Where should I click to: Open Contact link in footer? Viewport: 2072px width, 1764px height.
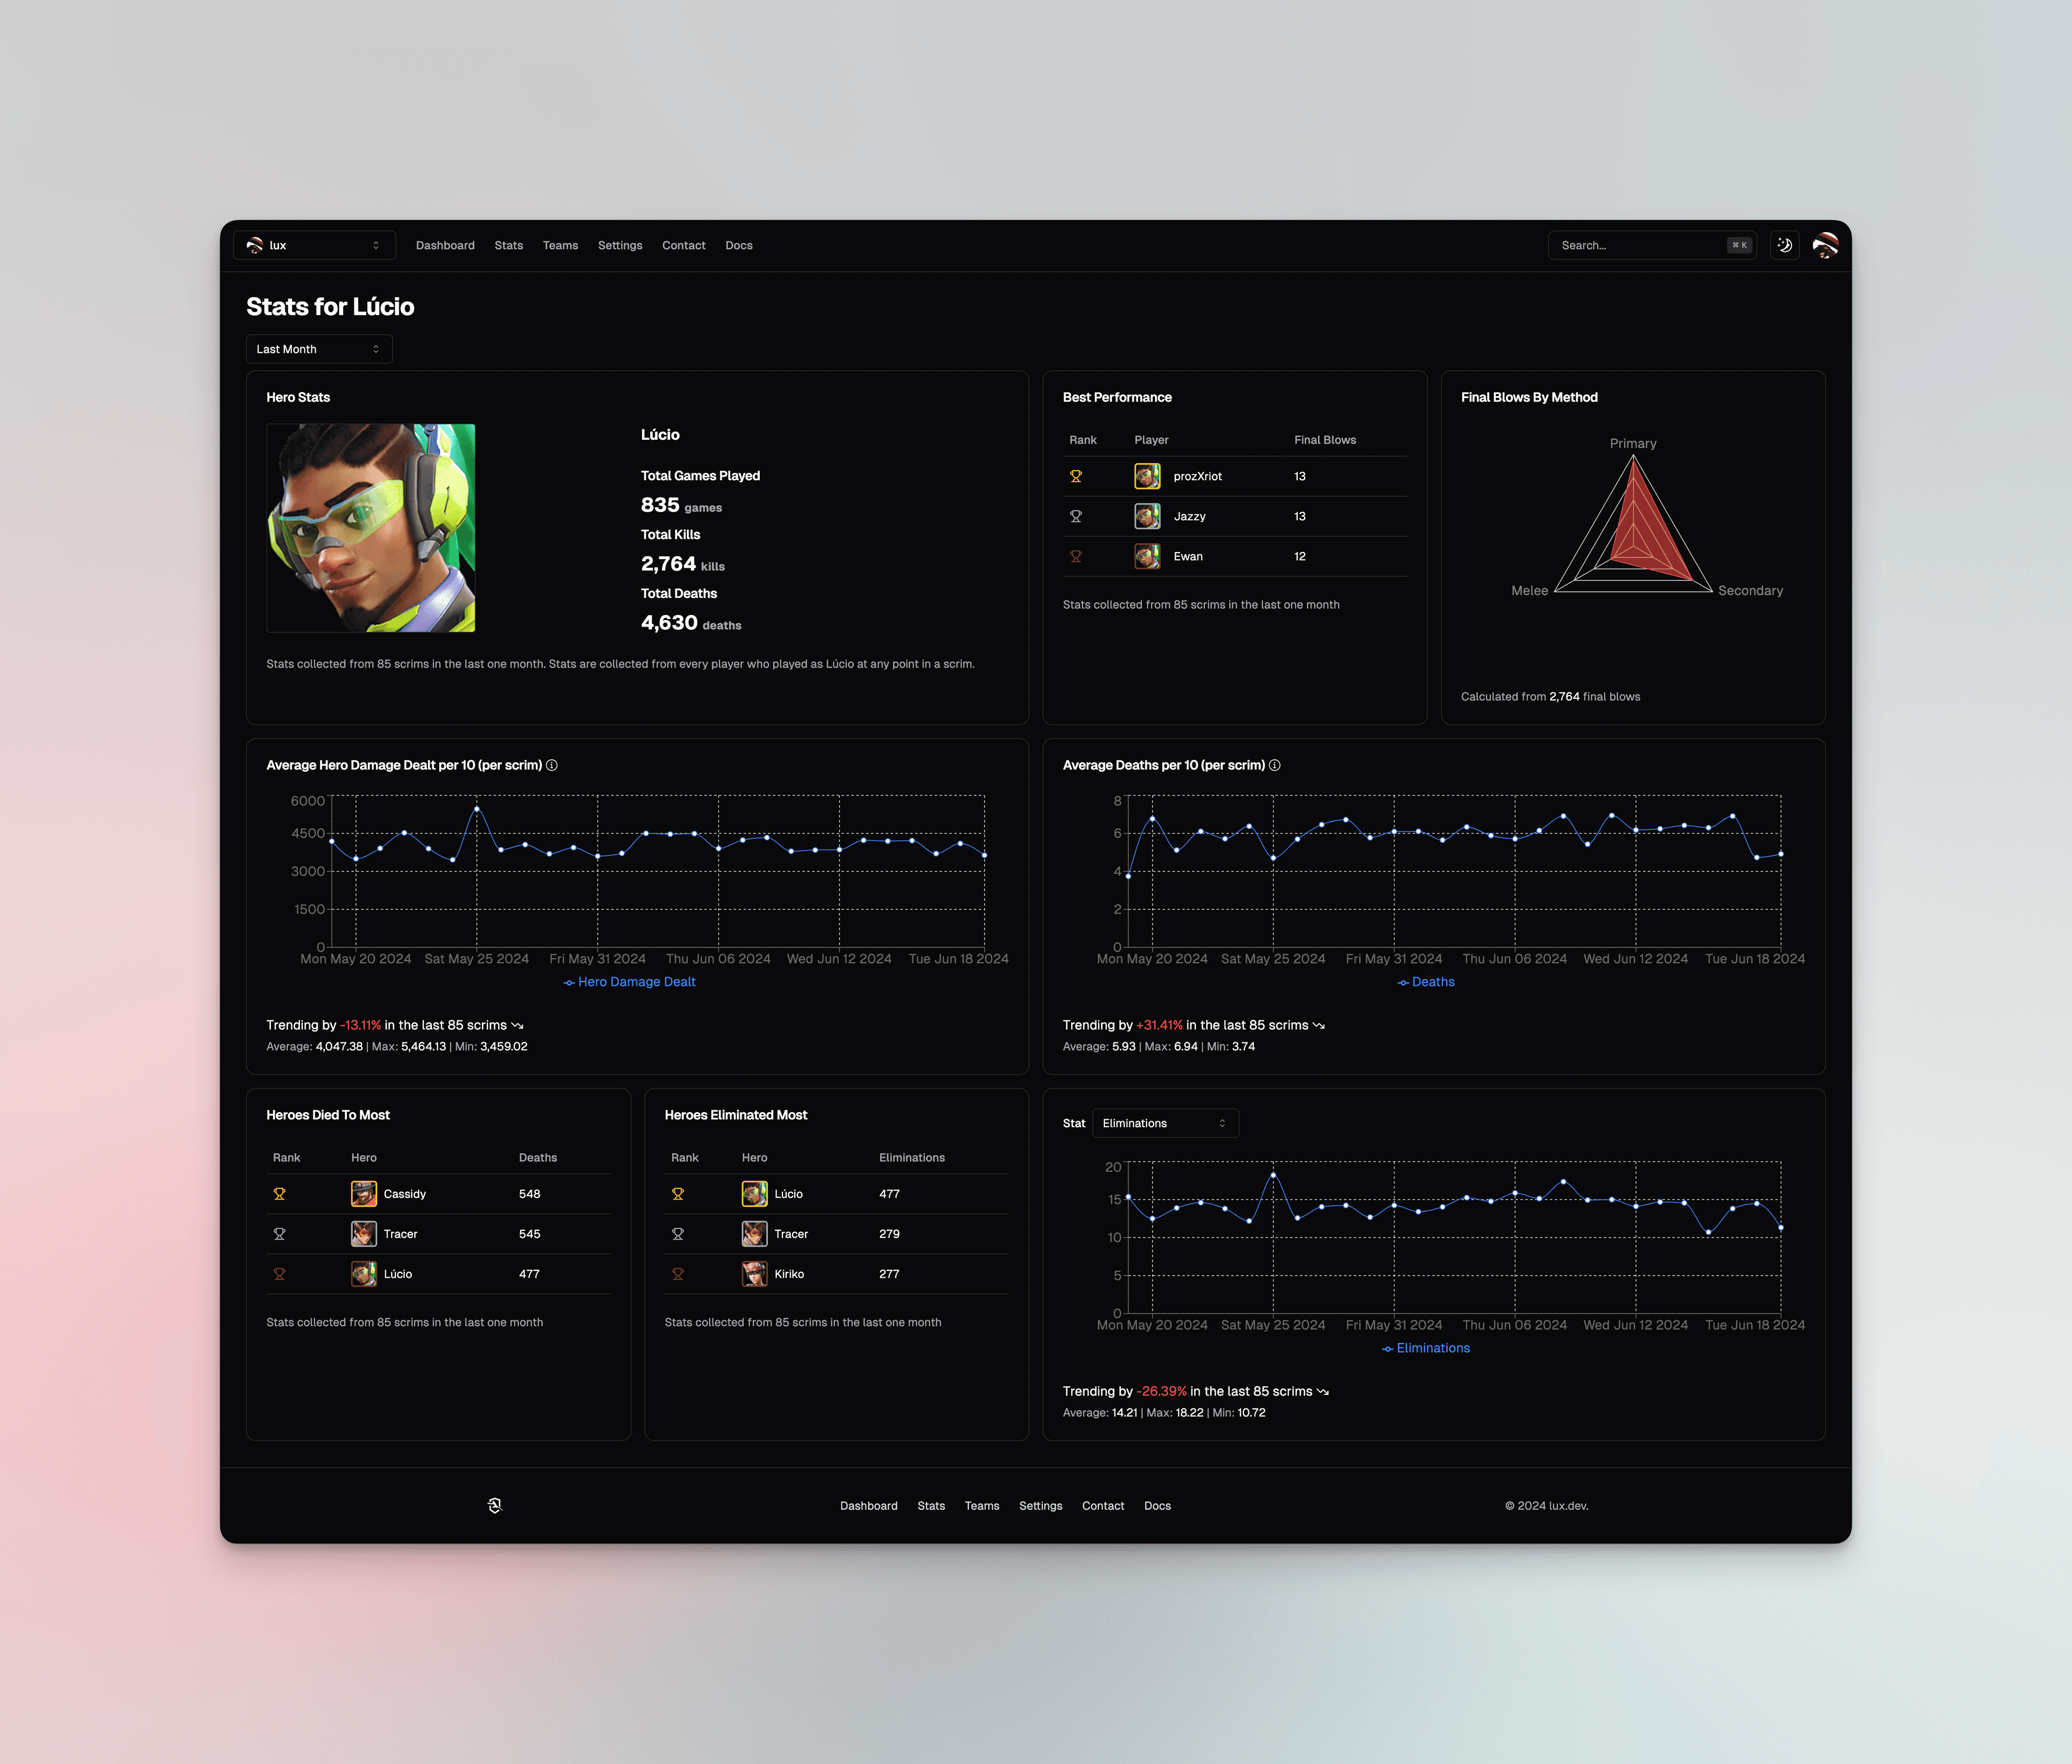1103,1506
